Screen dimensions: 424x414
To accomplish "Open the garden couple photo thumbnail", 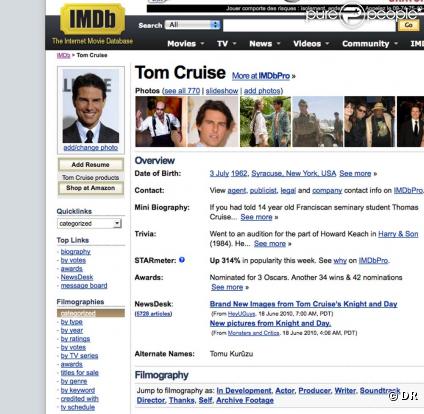I will pyautogui.click(x=265, y=122).
